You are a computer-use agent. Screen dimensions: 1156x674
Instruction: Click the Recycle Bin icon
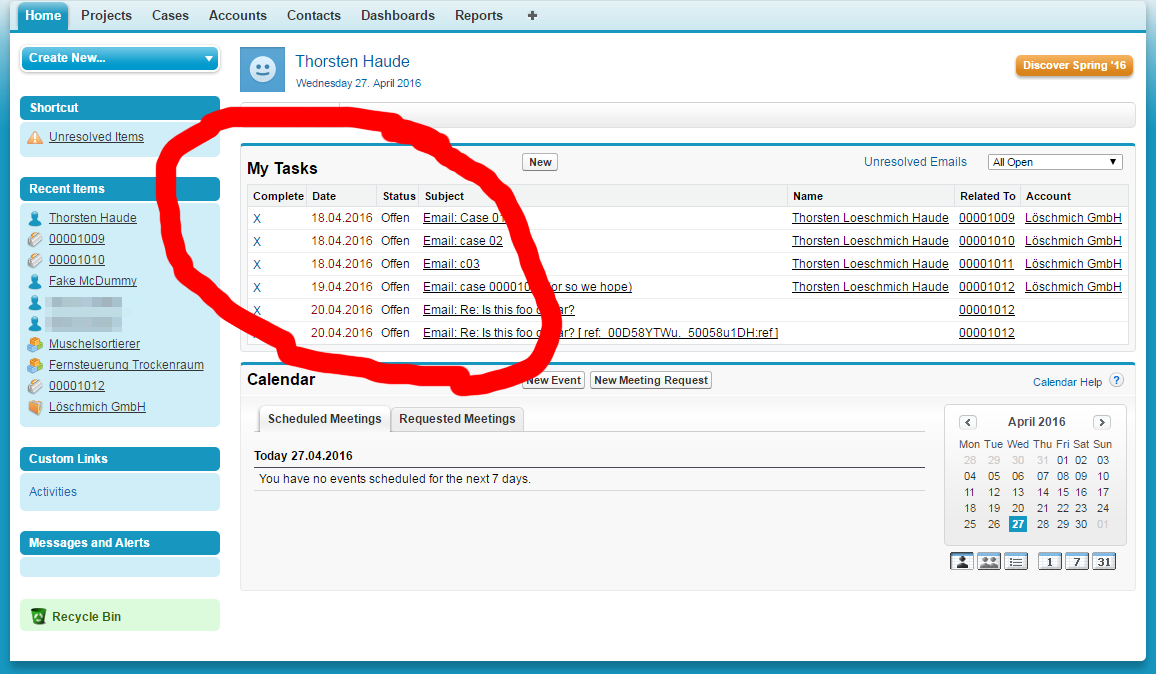click(x=38, y=616)
